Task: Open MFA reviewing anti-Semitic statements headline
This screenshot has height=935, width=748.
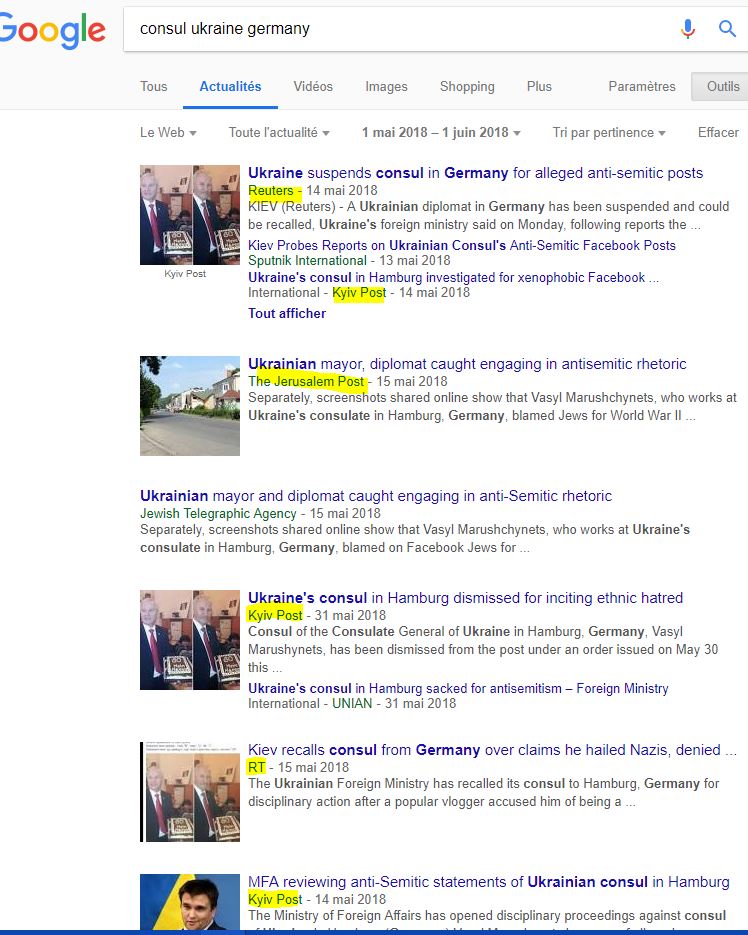Action: pos(489,881)
